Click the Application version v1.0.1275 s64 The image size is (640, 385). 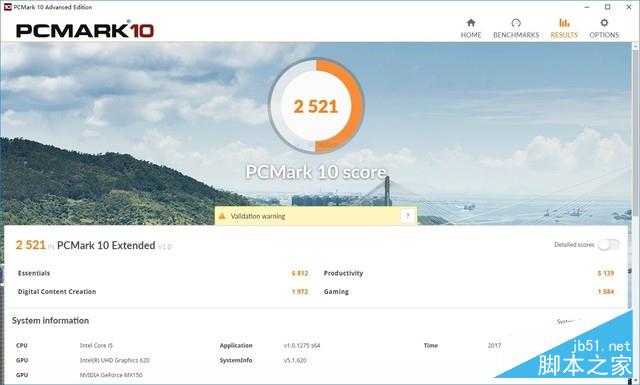302,345
